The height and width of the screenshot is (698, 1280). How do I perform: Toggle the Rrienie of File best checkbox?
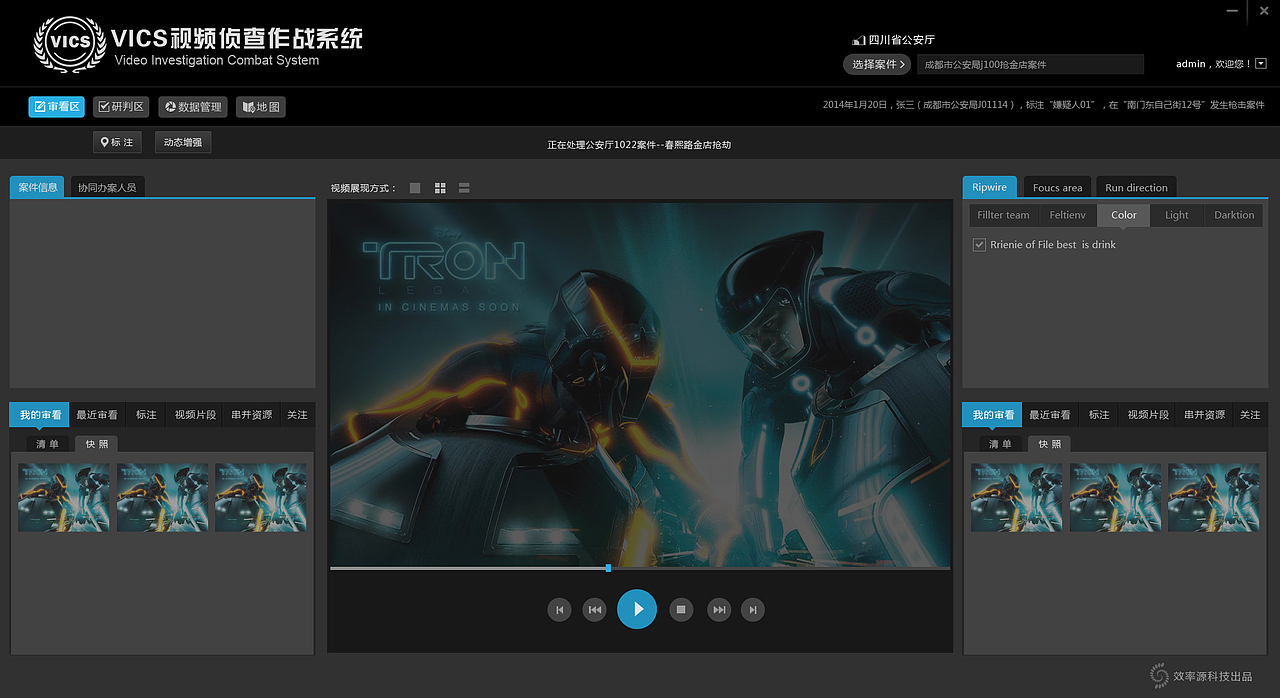(980, 244)
